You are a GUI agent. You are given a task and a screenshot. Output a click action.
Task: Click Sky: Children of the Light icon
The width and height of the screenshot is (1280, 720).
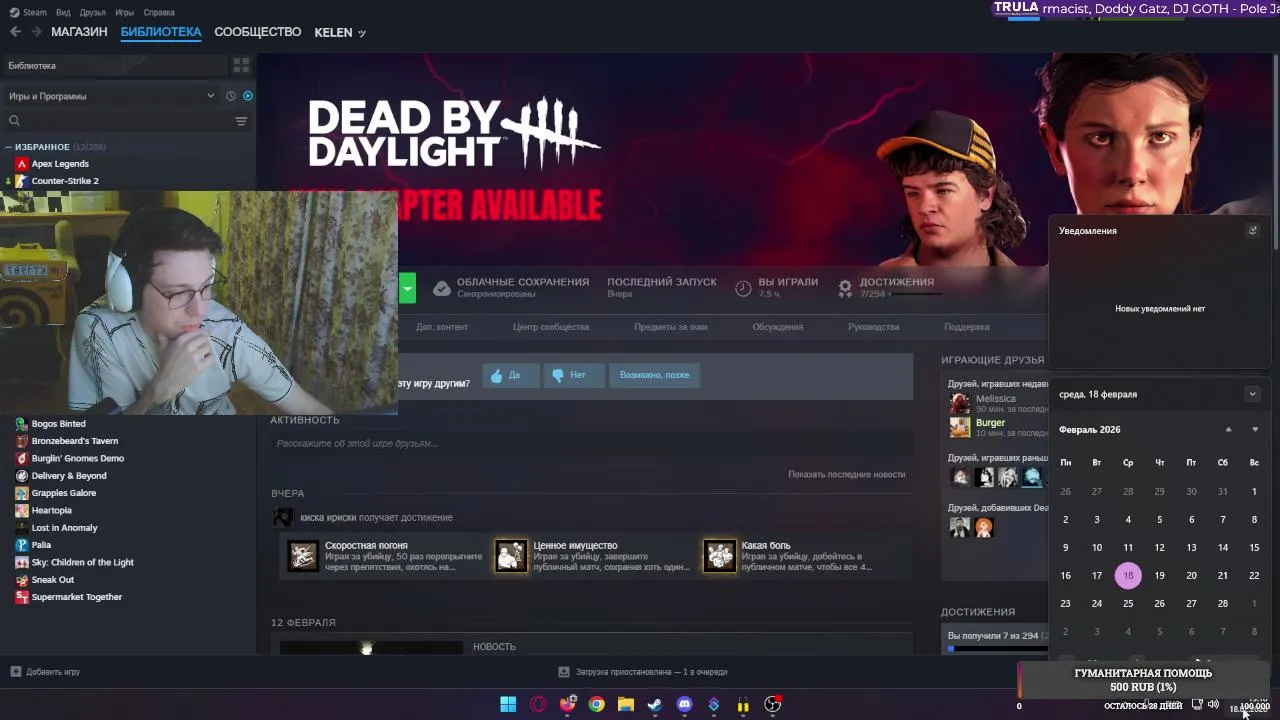21,562
